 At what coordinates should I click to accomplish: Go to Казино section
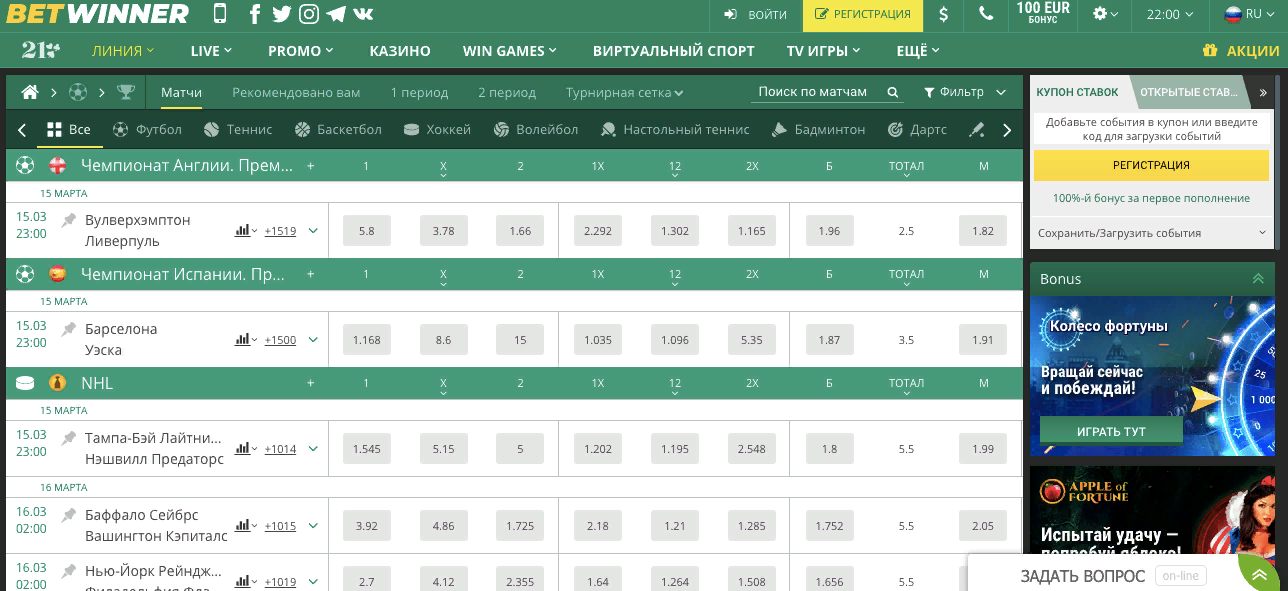point(400,51)
